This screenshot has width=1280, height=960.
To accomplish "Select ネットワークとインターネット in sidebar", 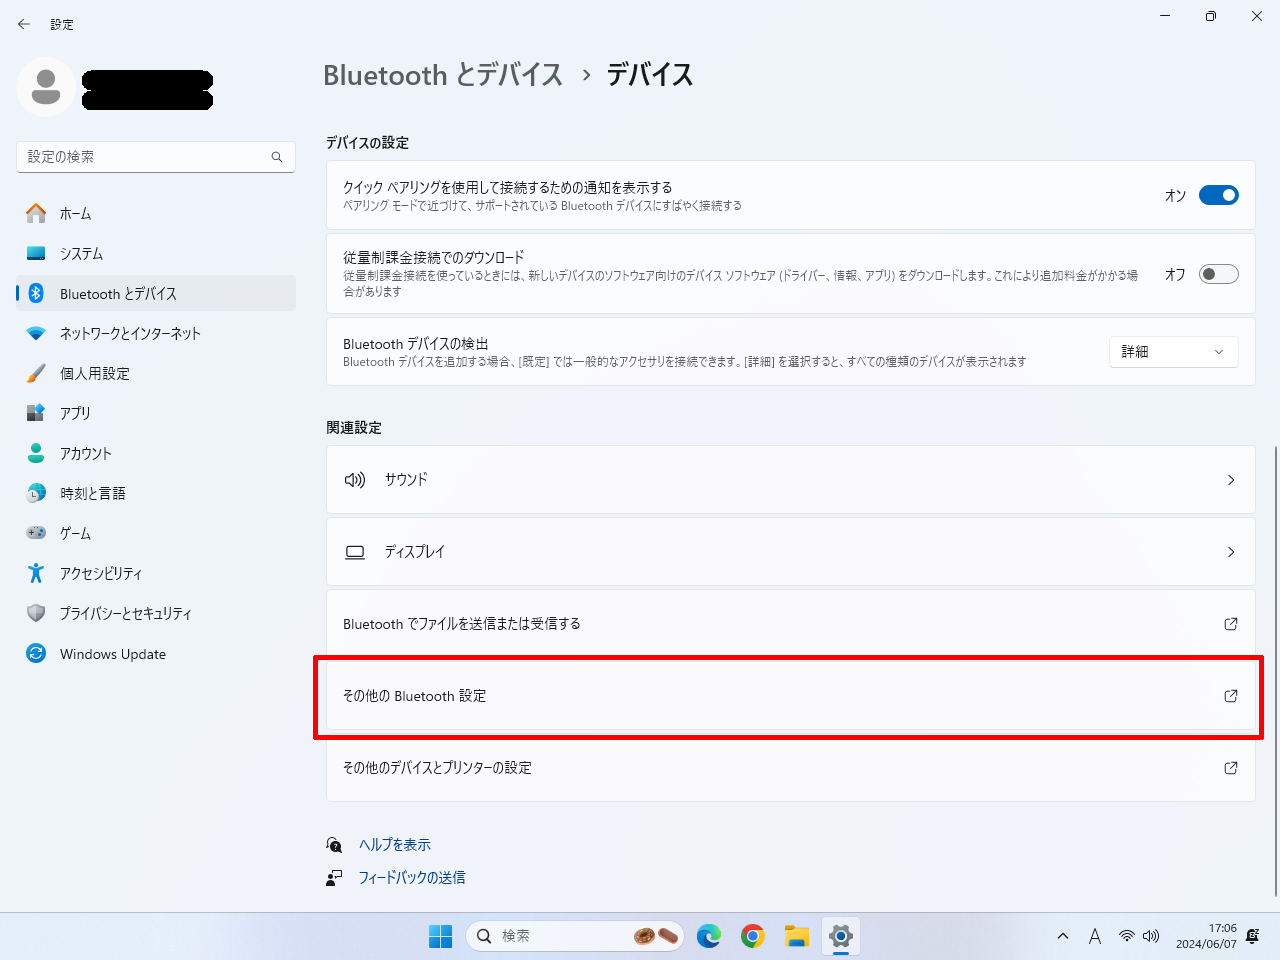I will click(156, 333).
